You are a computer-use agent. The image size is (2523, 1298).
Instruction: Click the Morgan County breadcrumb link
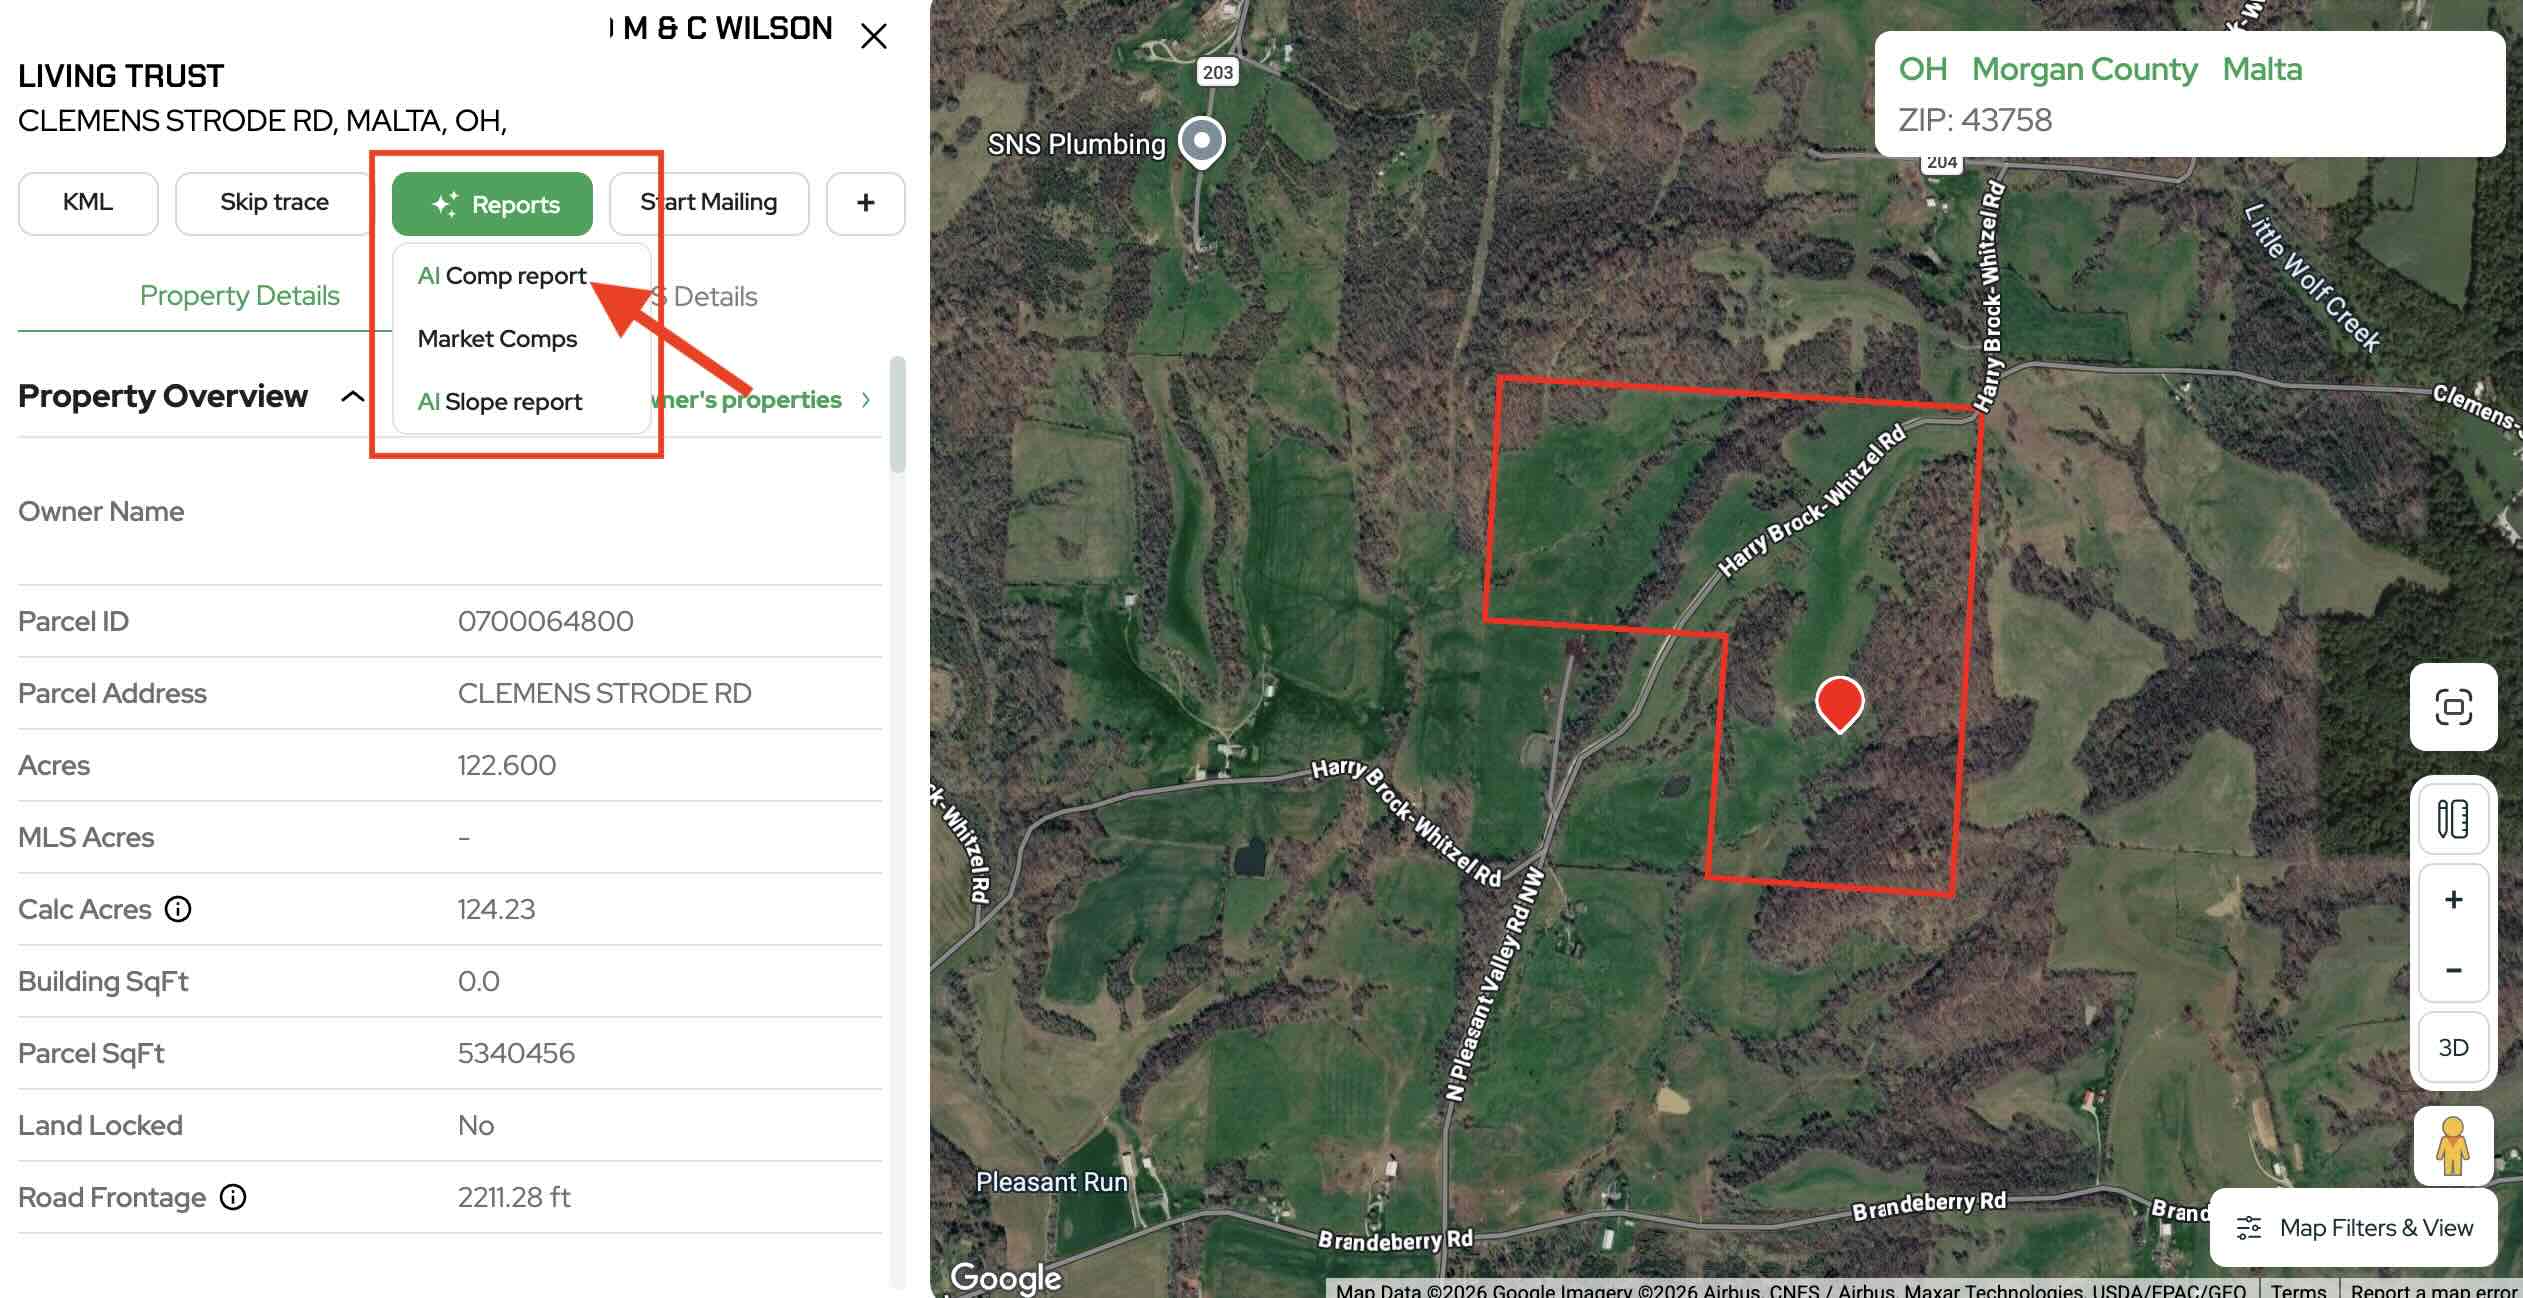click(2084, 69)
